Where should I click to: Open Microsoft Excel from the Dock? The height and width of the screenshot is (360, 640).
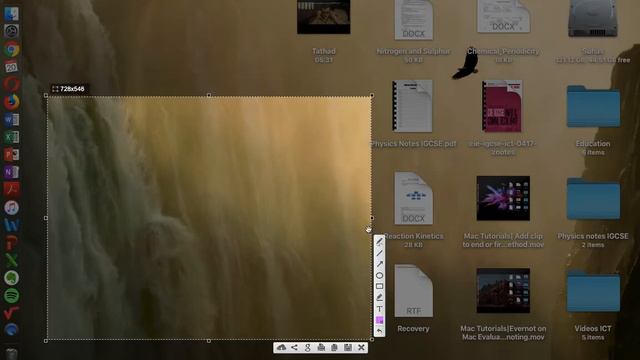point(11,137)
